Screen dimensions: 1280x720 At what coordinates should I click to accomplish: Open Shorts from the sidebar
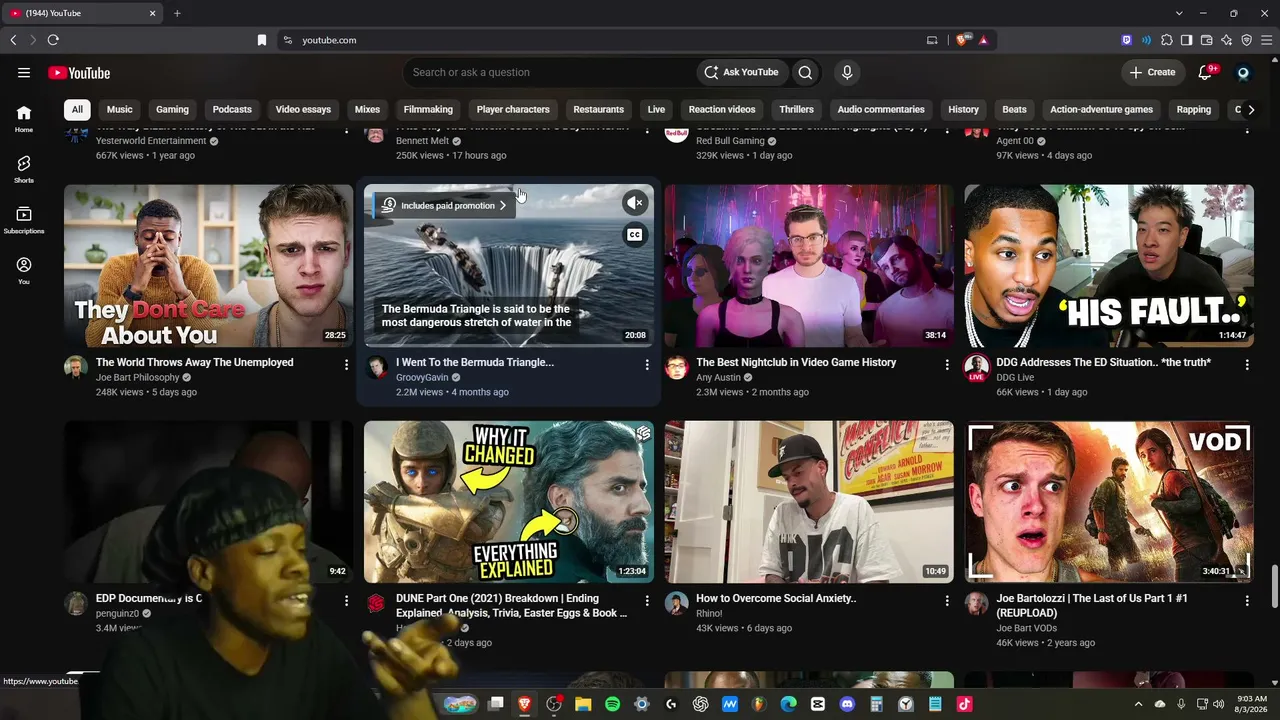(x=24, y=169)
